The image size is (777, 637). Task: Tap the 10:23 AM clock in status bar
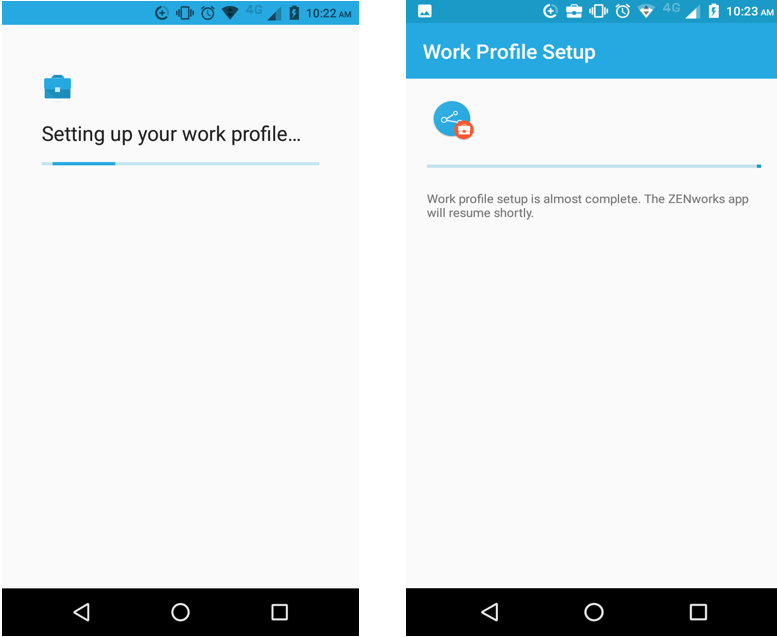click(750, 11)
